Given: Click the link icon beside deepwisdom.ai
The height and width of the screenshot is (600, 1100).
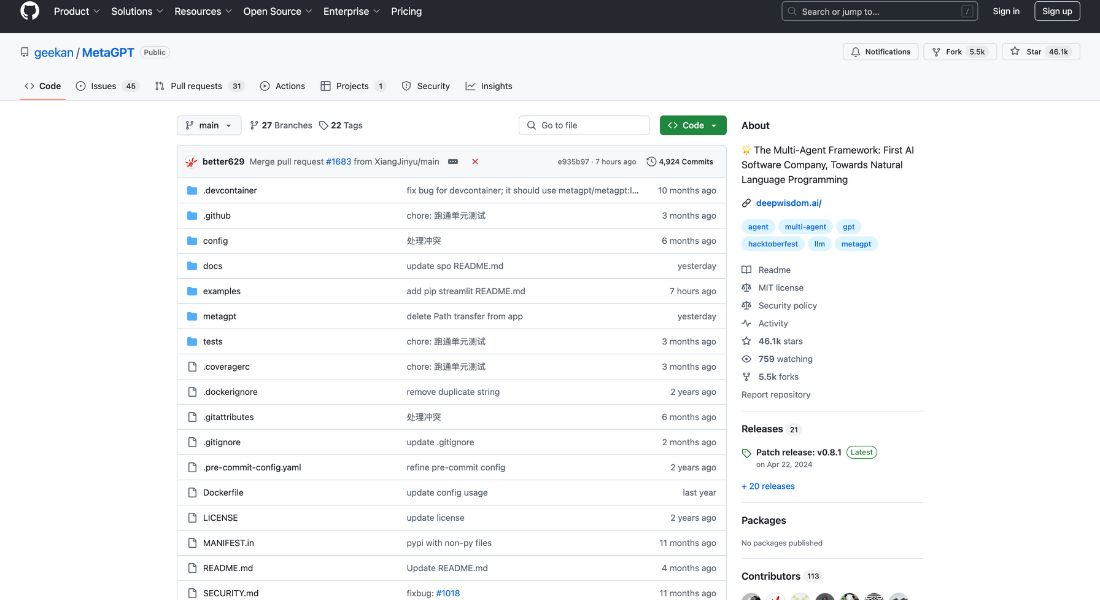Looking at the screenshot, I should point(745,202).
